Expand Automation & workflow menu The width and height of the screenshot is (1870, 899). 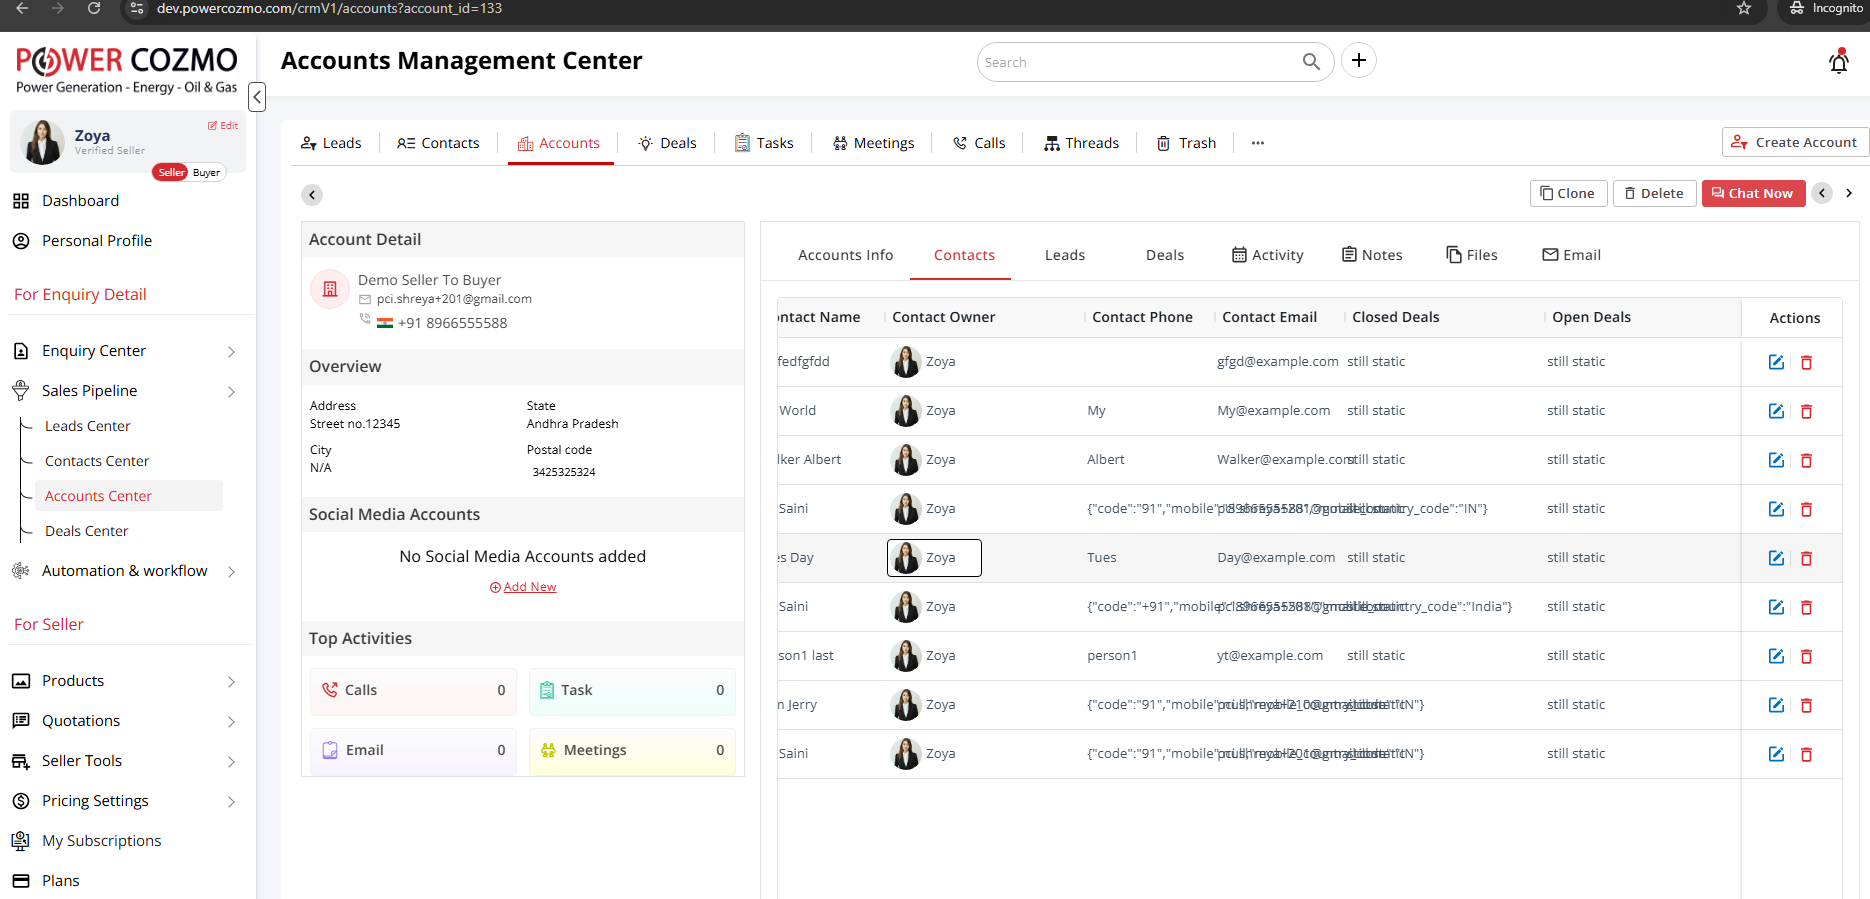(231, 572)
